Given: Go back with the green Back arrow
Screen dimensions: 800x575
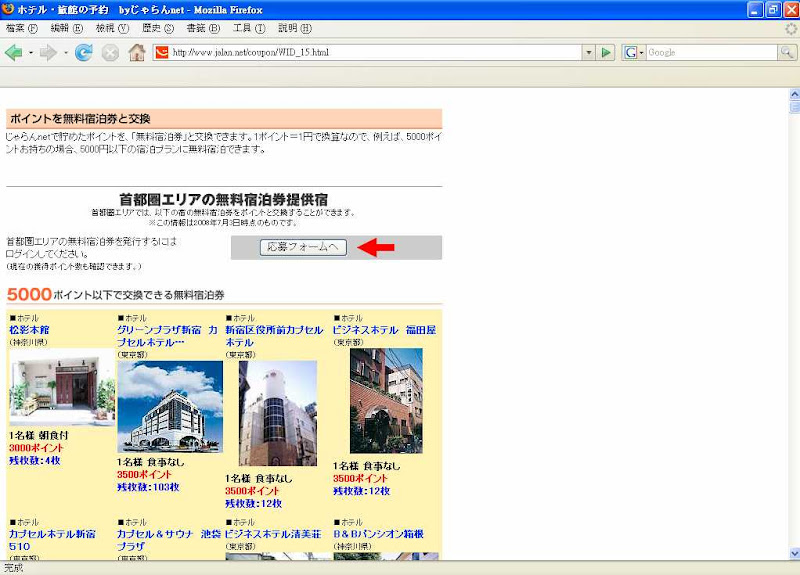Looking at the screenshot, I should pos(14,52).
